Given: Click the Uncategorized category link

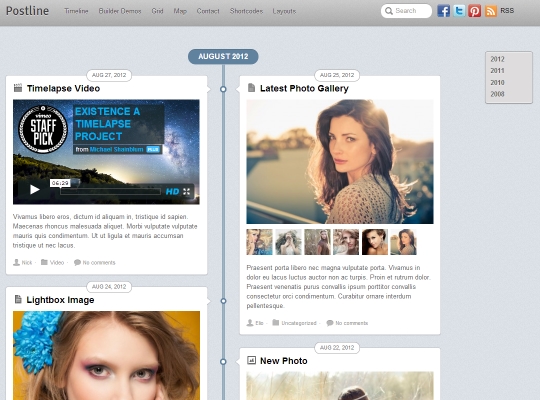Looking at the screenshot, I should point(299,323).
